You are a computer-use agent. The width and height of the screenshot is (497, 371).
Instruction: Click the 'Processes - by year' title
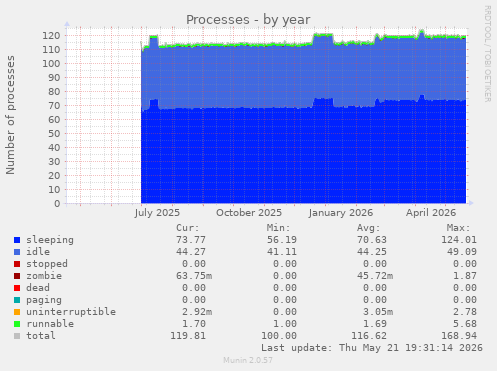coord(248,20)
